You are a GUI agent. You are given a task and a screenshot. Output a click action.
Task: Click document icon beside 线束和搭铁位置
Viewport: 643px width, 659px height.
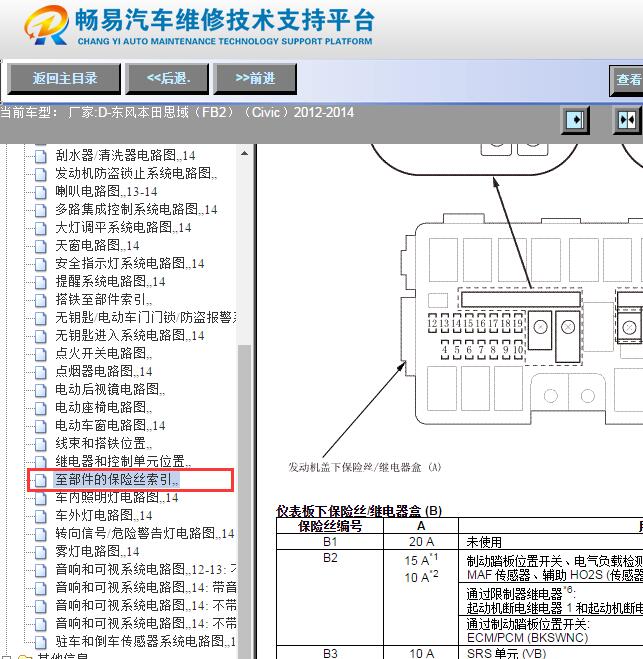tap(41, 444)
